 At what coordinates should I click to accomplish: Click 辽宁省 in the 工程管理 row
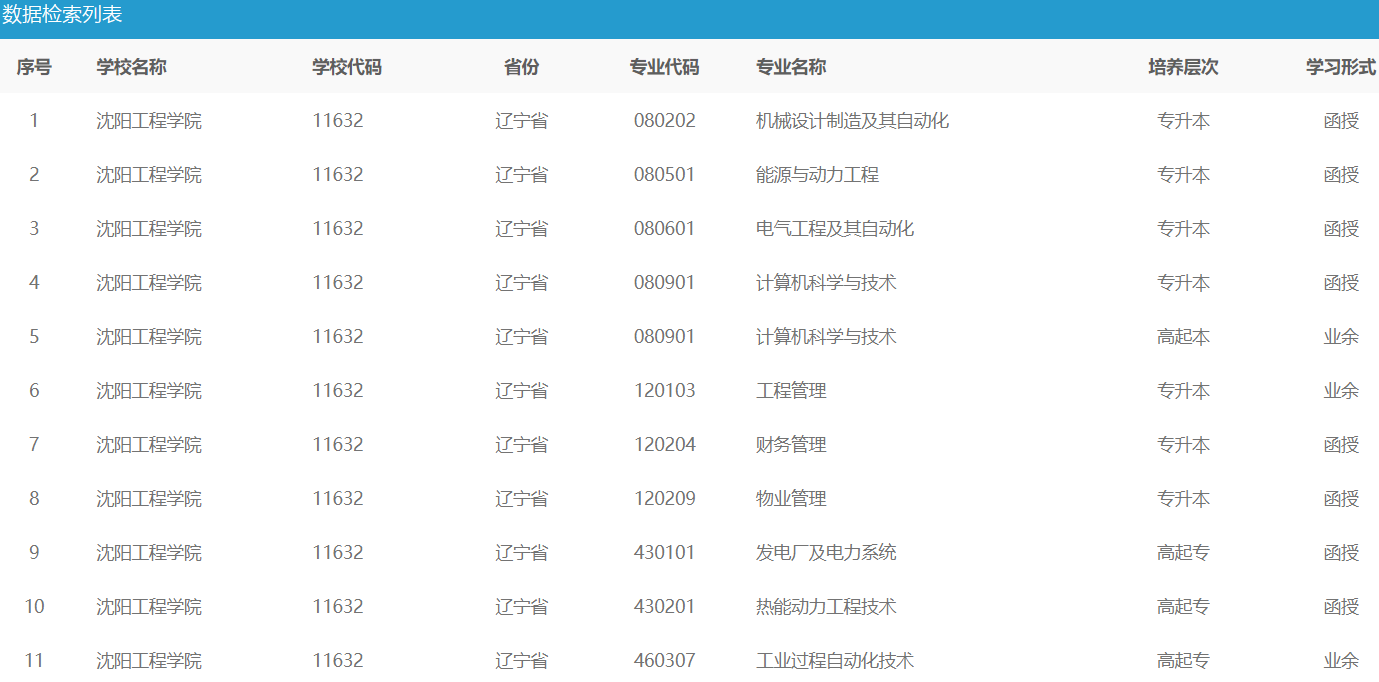click(x=522, y=391)
